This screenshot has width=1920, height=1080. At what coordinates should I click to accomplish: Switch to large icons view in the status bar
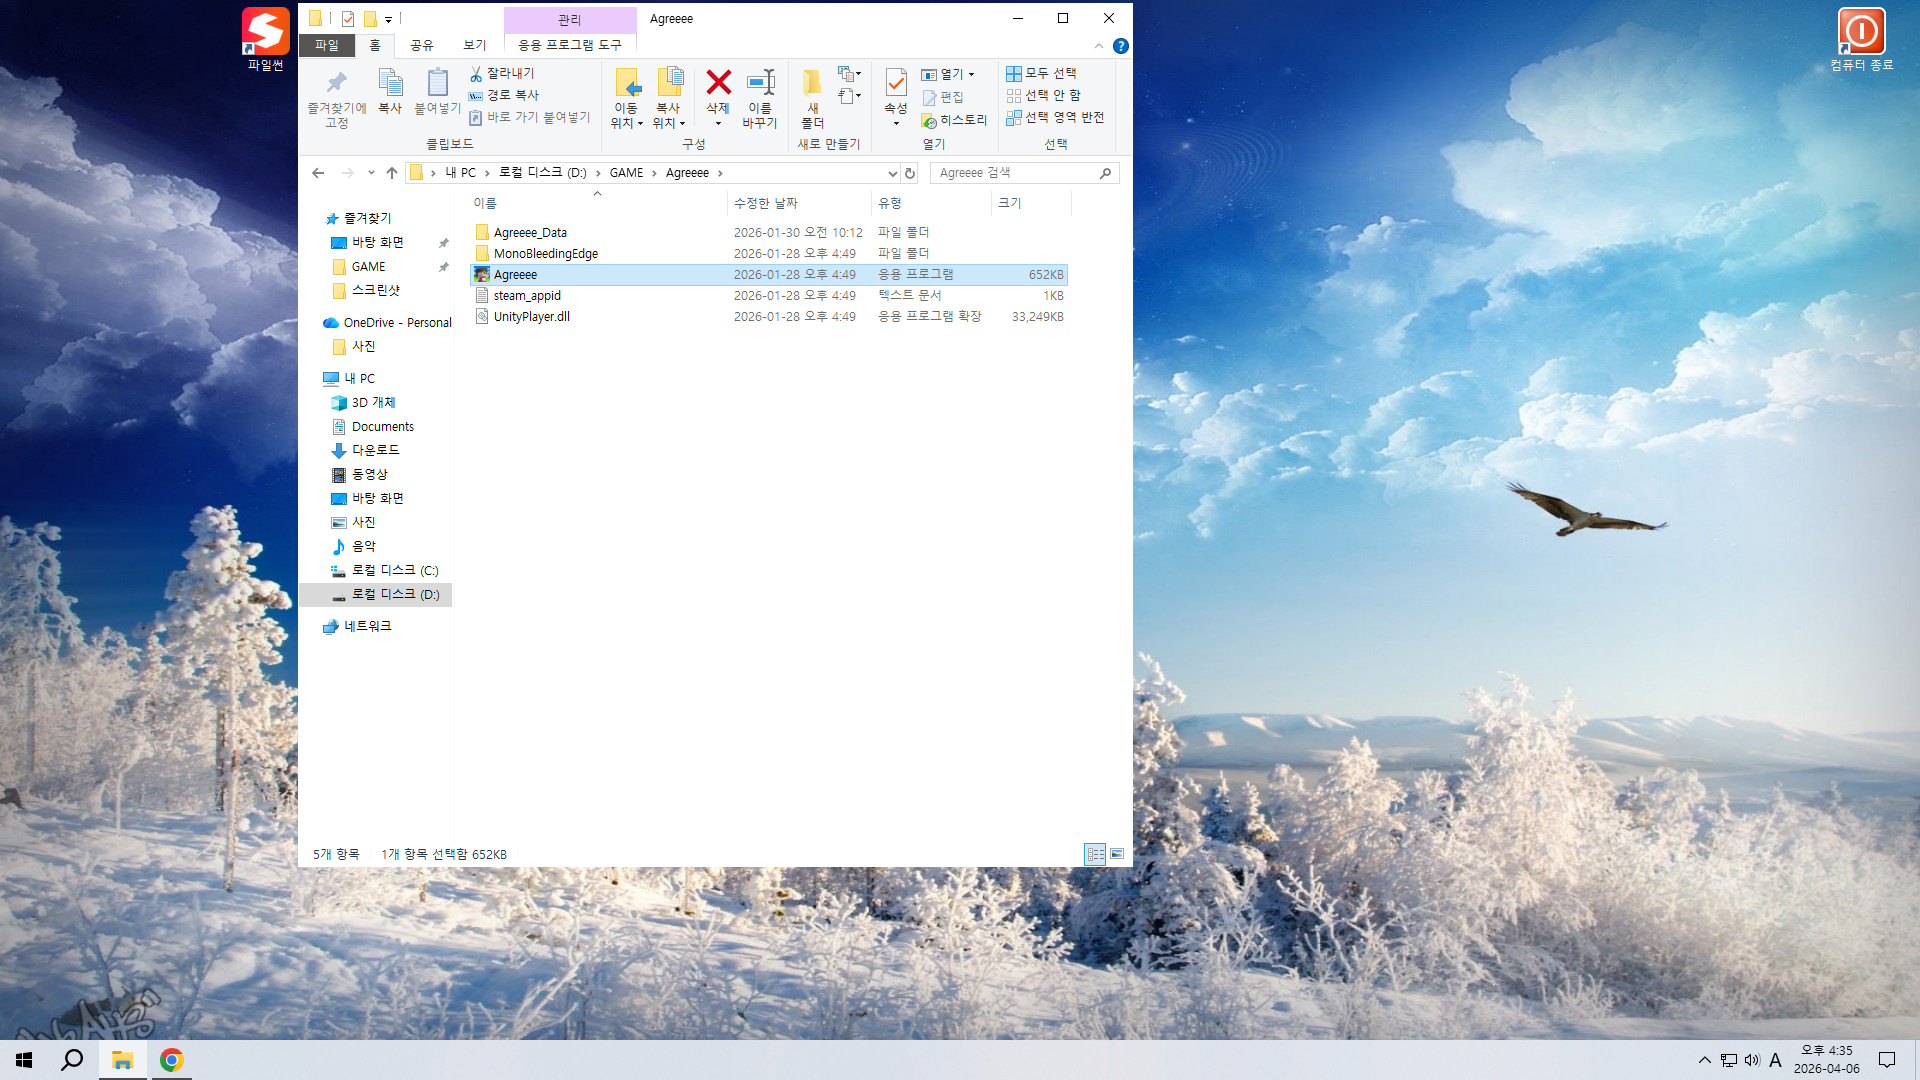pyautogui.click(x=1117, y=854)
